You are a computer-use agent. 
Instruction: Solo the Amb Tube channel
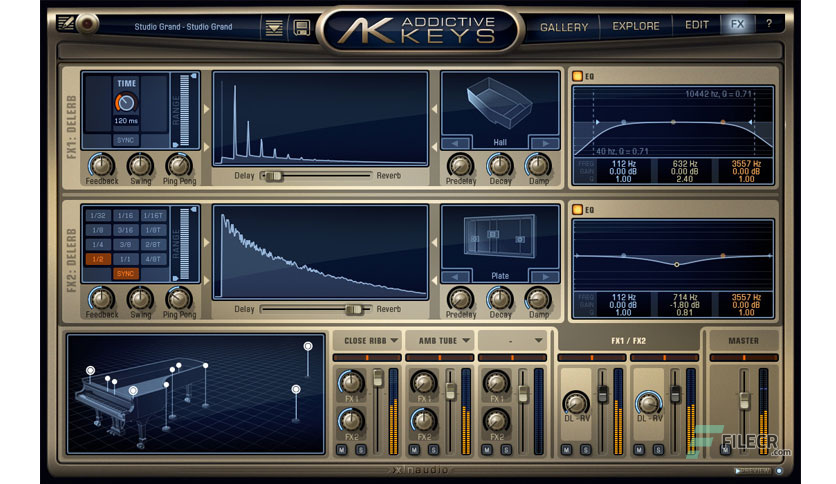(433, 450)
